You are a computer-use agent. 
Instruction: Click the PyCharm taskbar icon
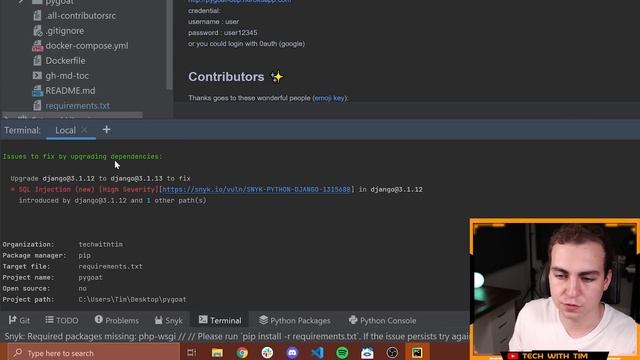[417, 353]
